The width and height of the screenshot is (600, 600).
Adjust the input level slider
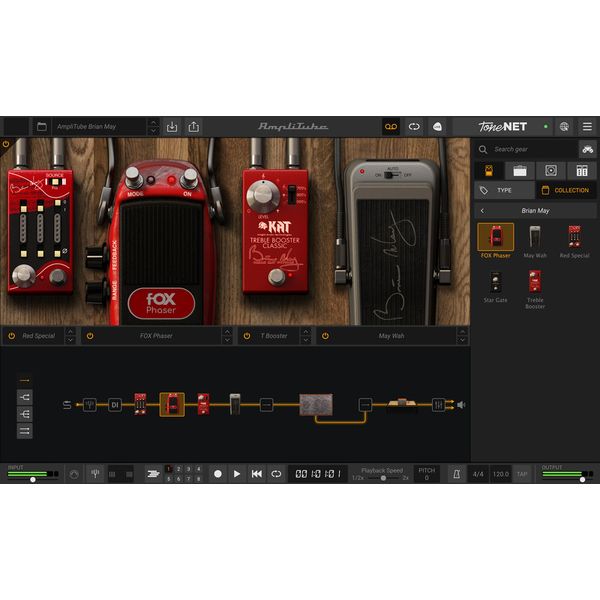click(x=33, y=479)
